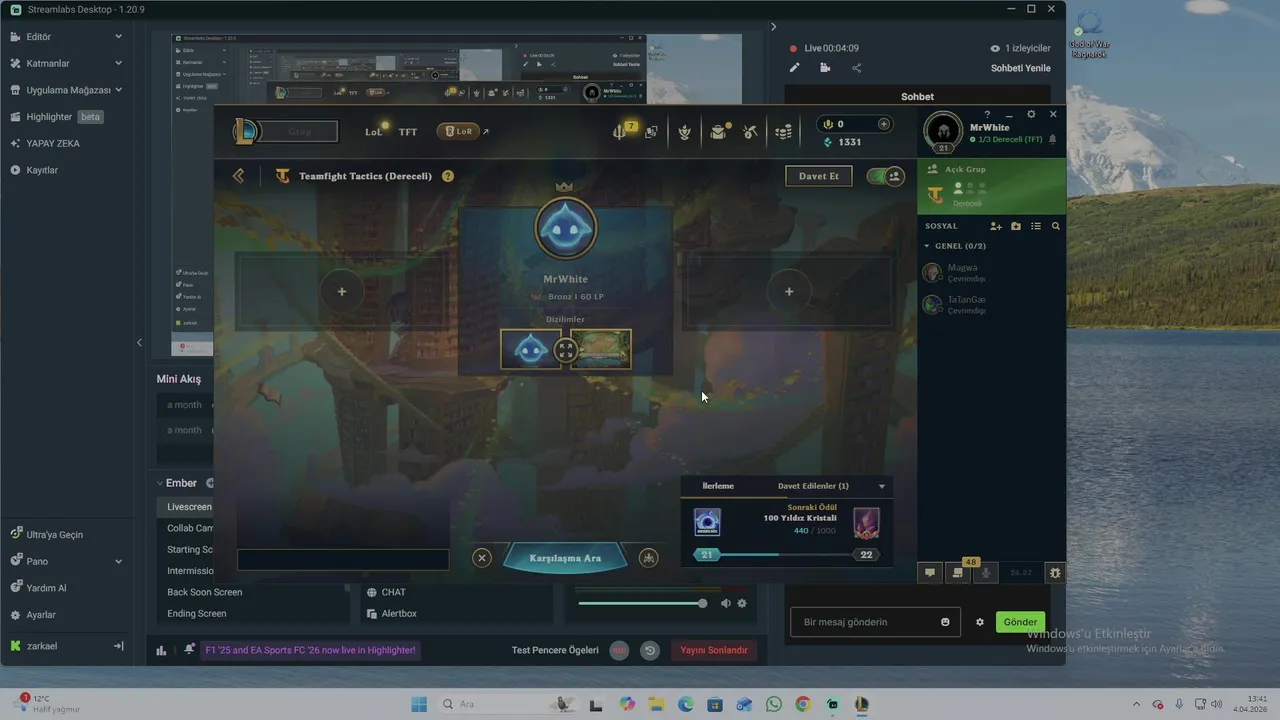The width and height of the screenshot is (1280, 720).
Task: Toggle the open party switch in League lobby
Action: [x=884, y=176]
